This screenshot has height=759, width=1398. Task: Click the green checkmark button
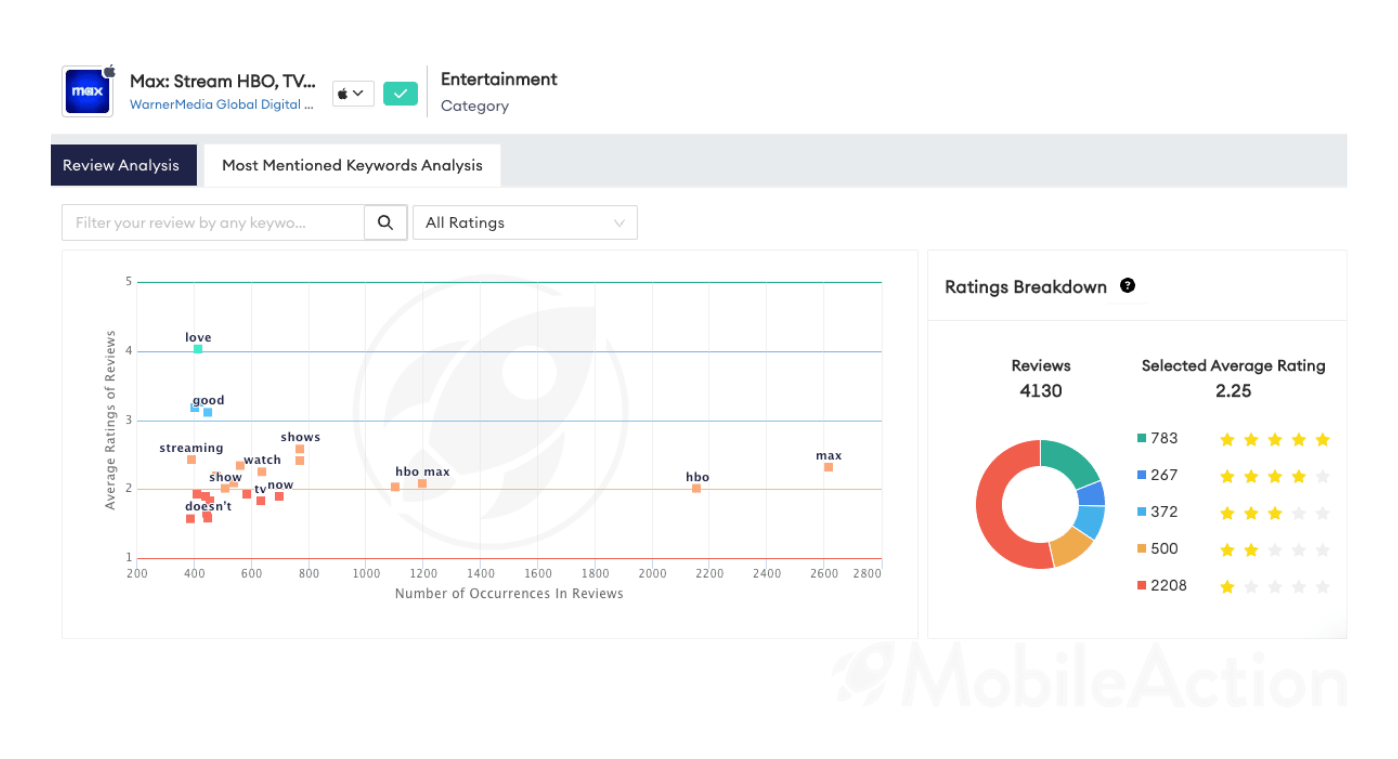click(400, 93)
